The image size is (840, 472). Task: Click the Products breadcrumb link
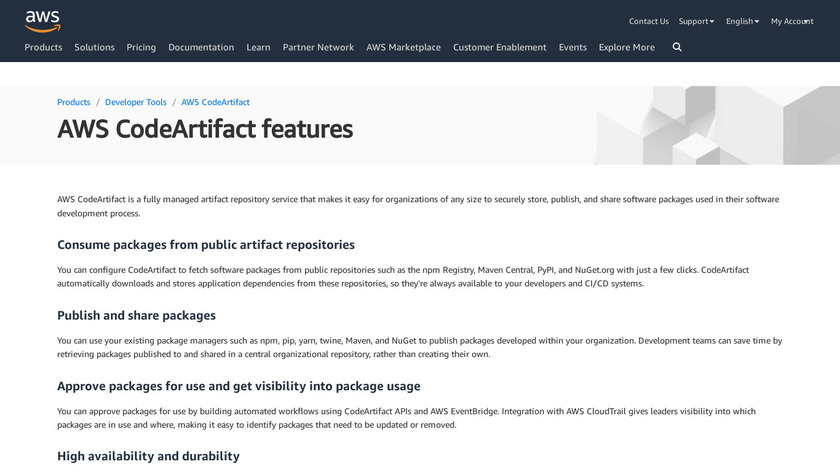73,102
